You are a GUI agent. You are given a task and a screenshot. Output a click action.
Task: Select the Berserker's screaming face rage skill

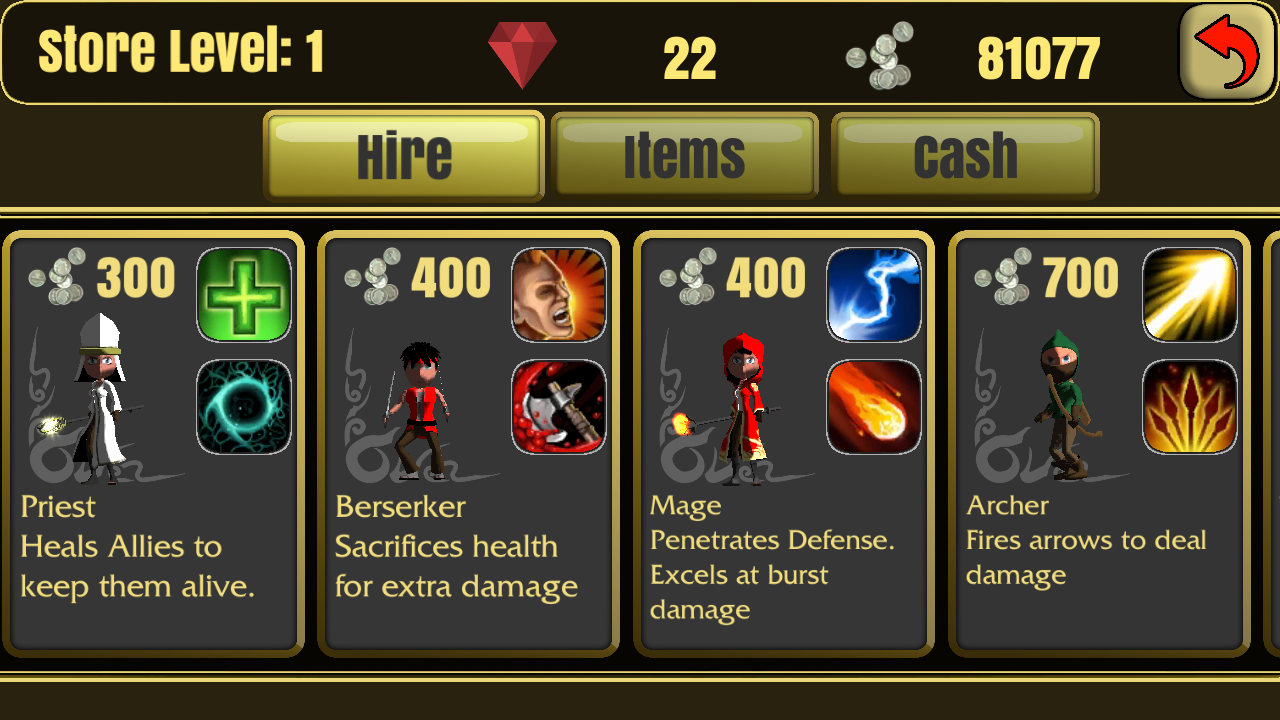pos(559,295)
